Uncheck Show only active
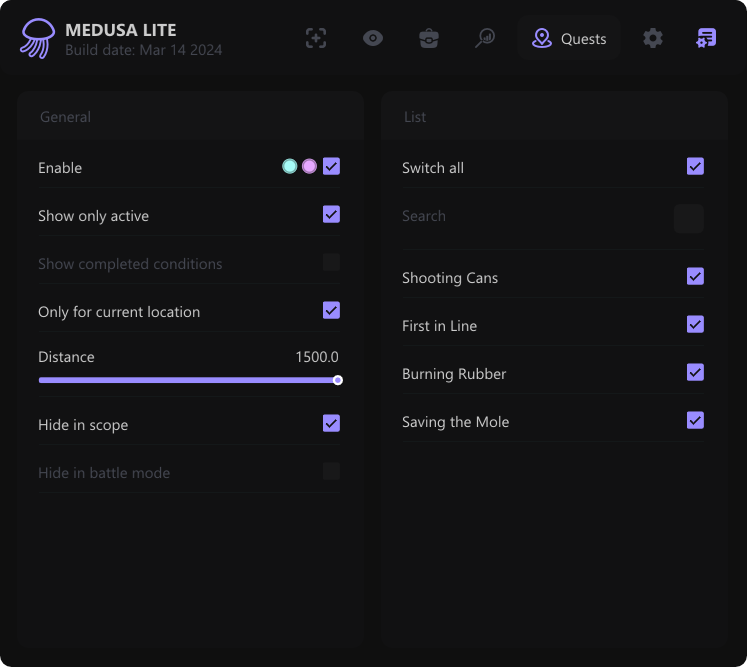The height and width of the screenshot is (668, 747). [x=332, y=214]
